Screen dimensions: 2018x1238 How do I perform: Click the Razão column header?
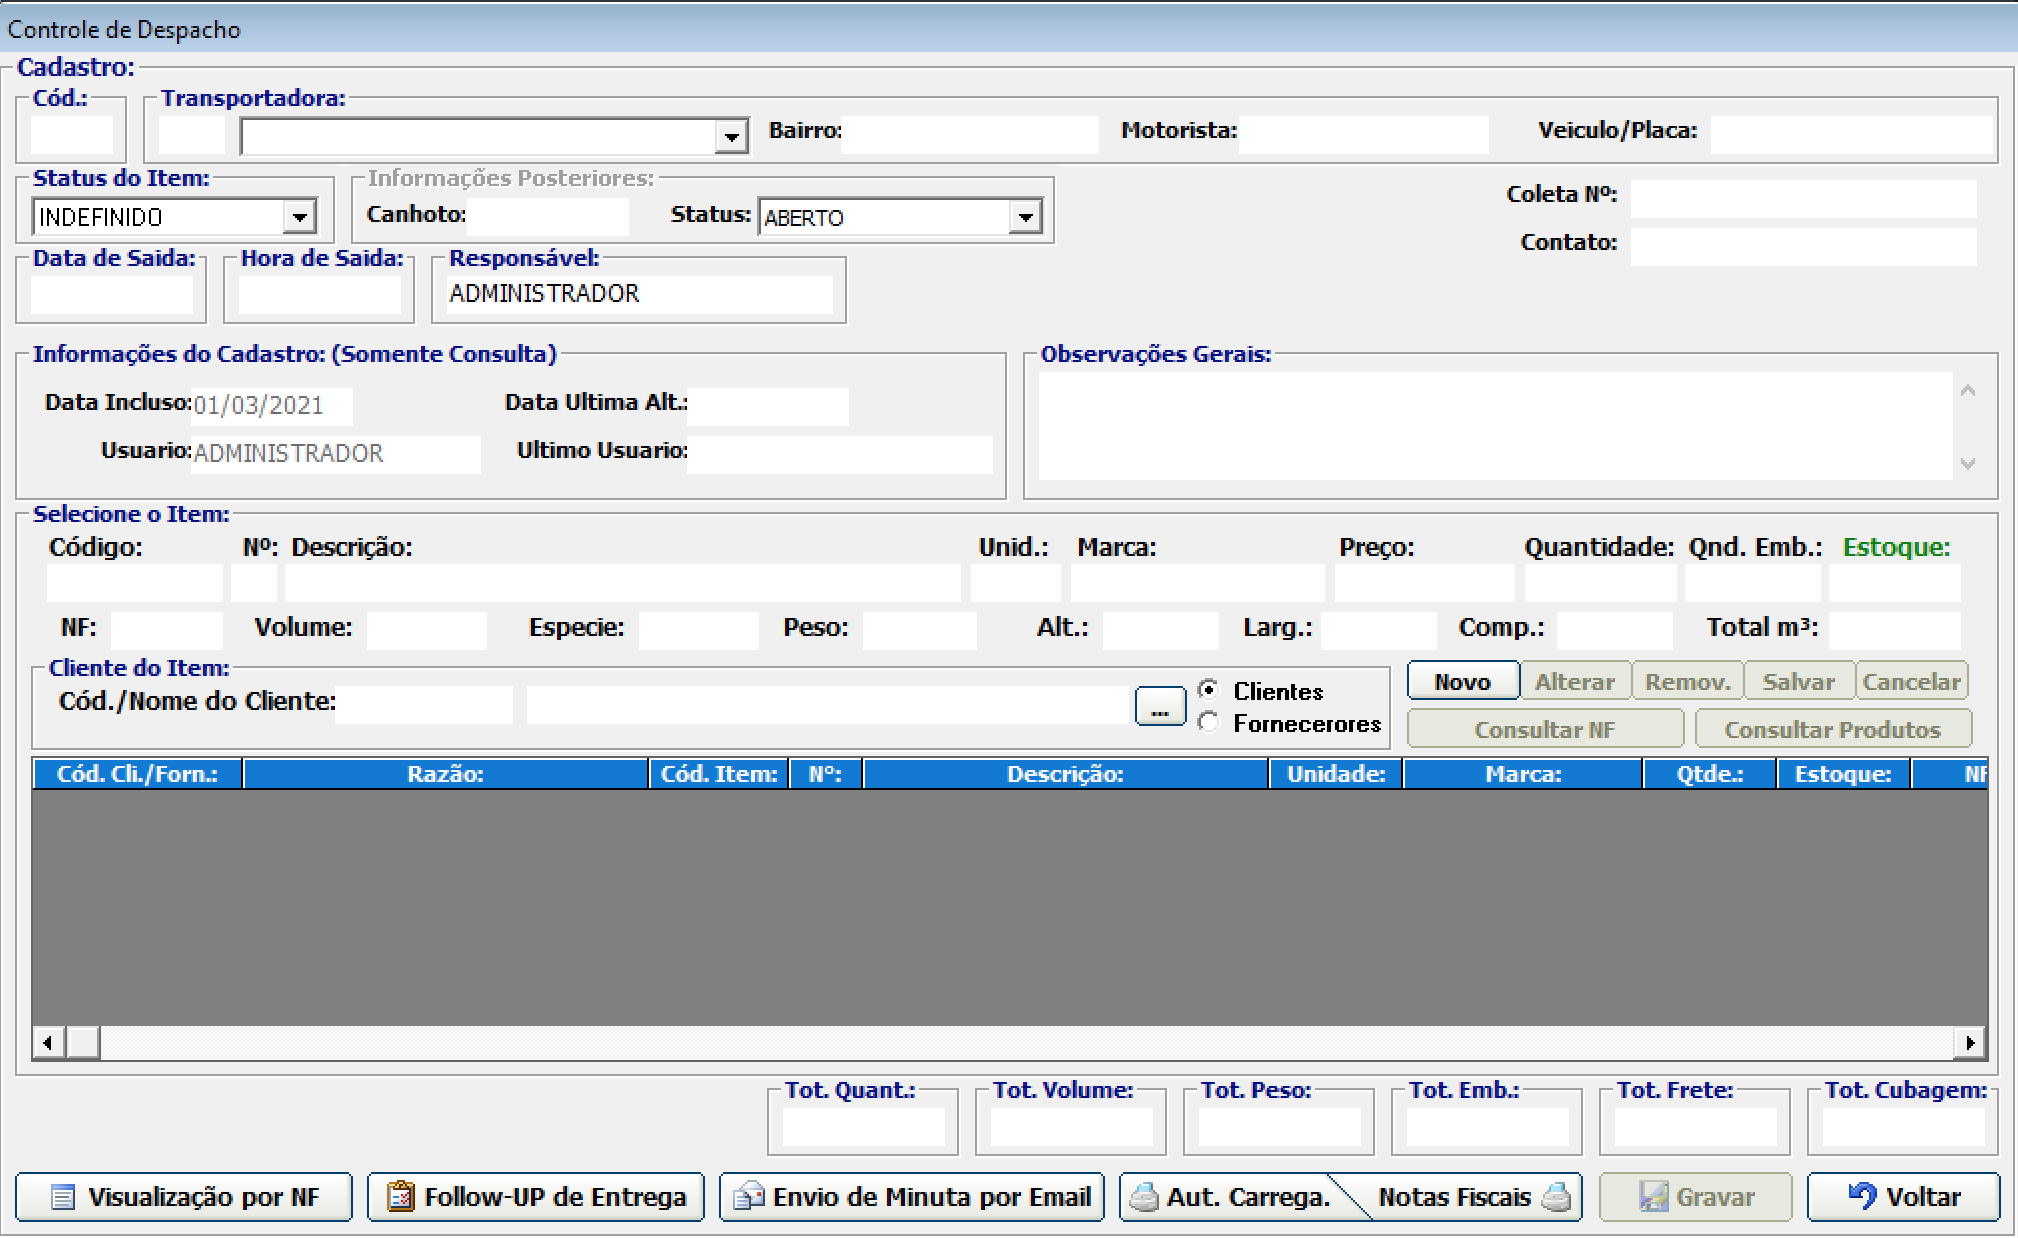tap(445, 774)
